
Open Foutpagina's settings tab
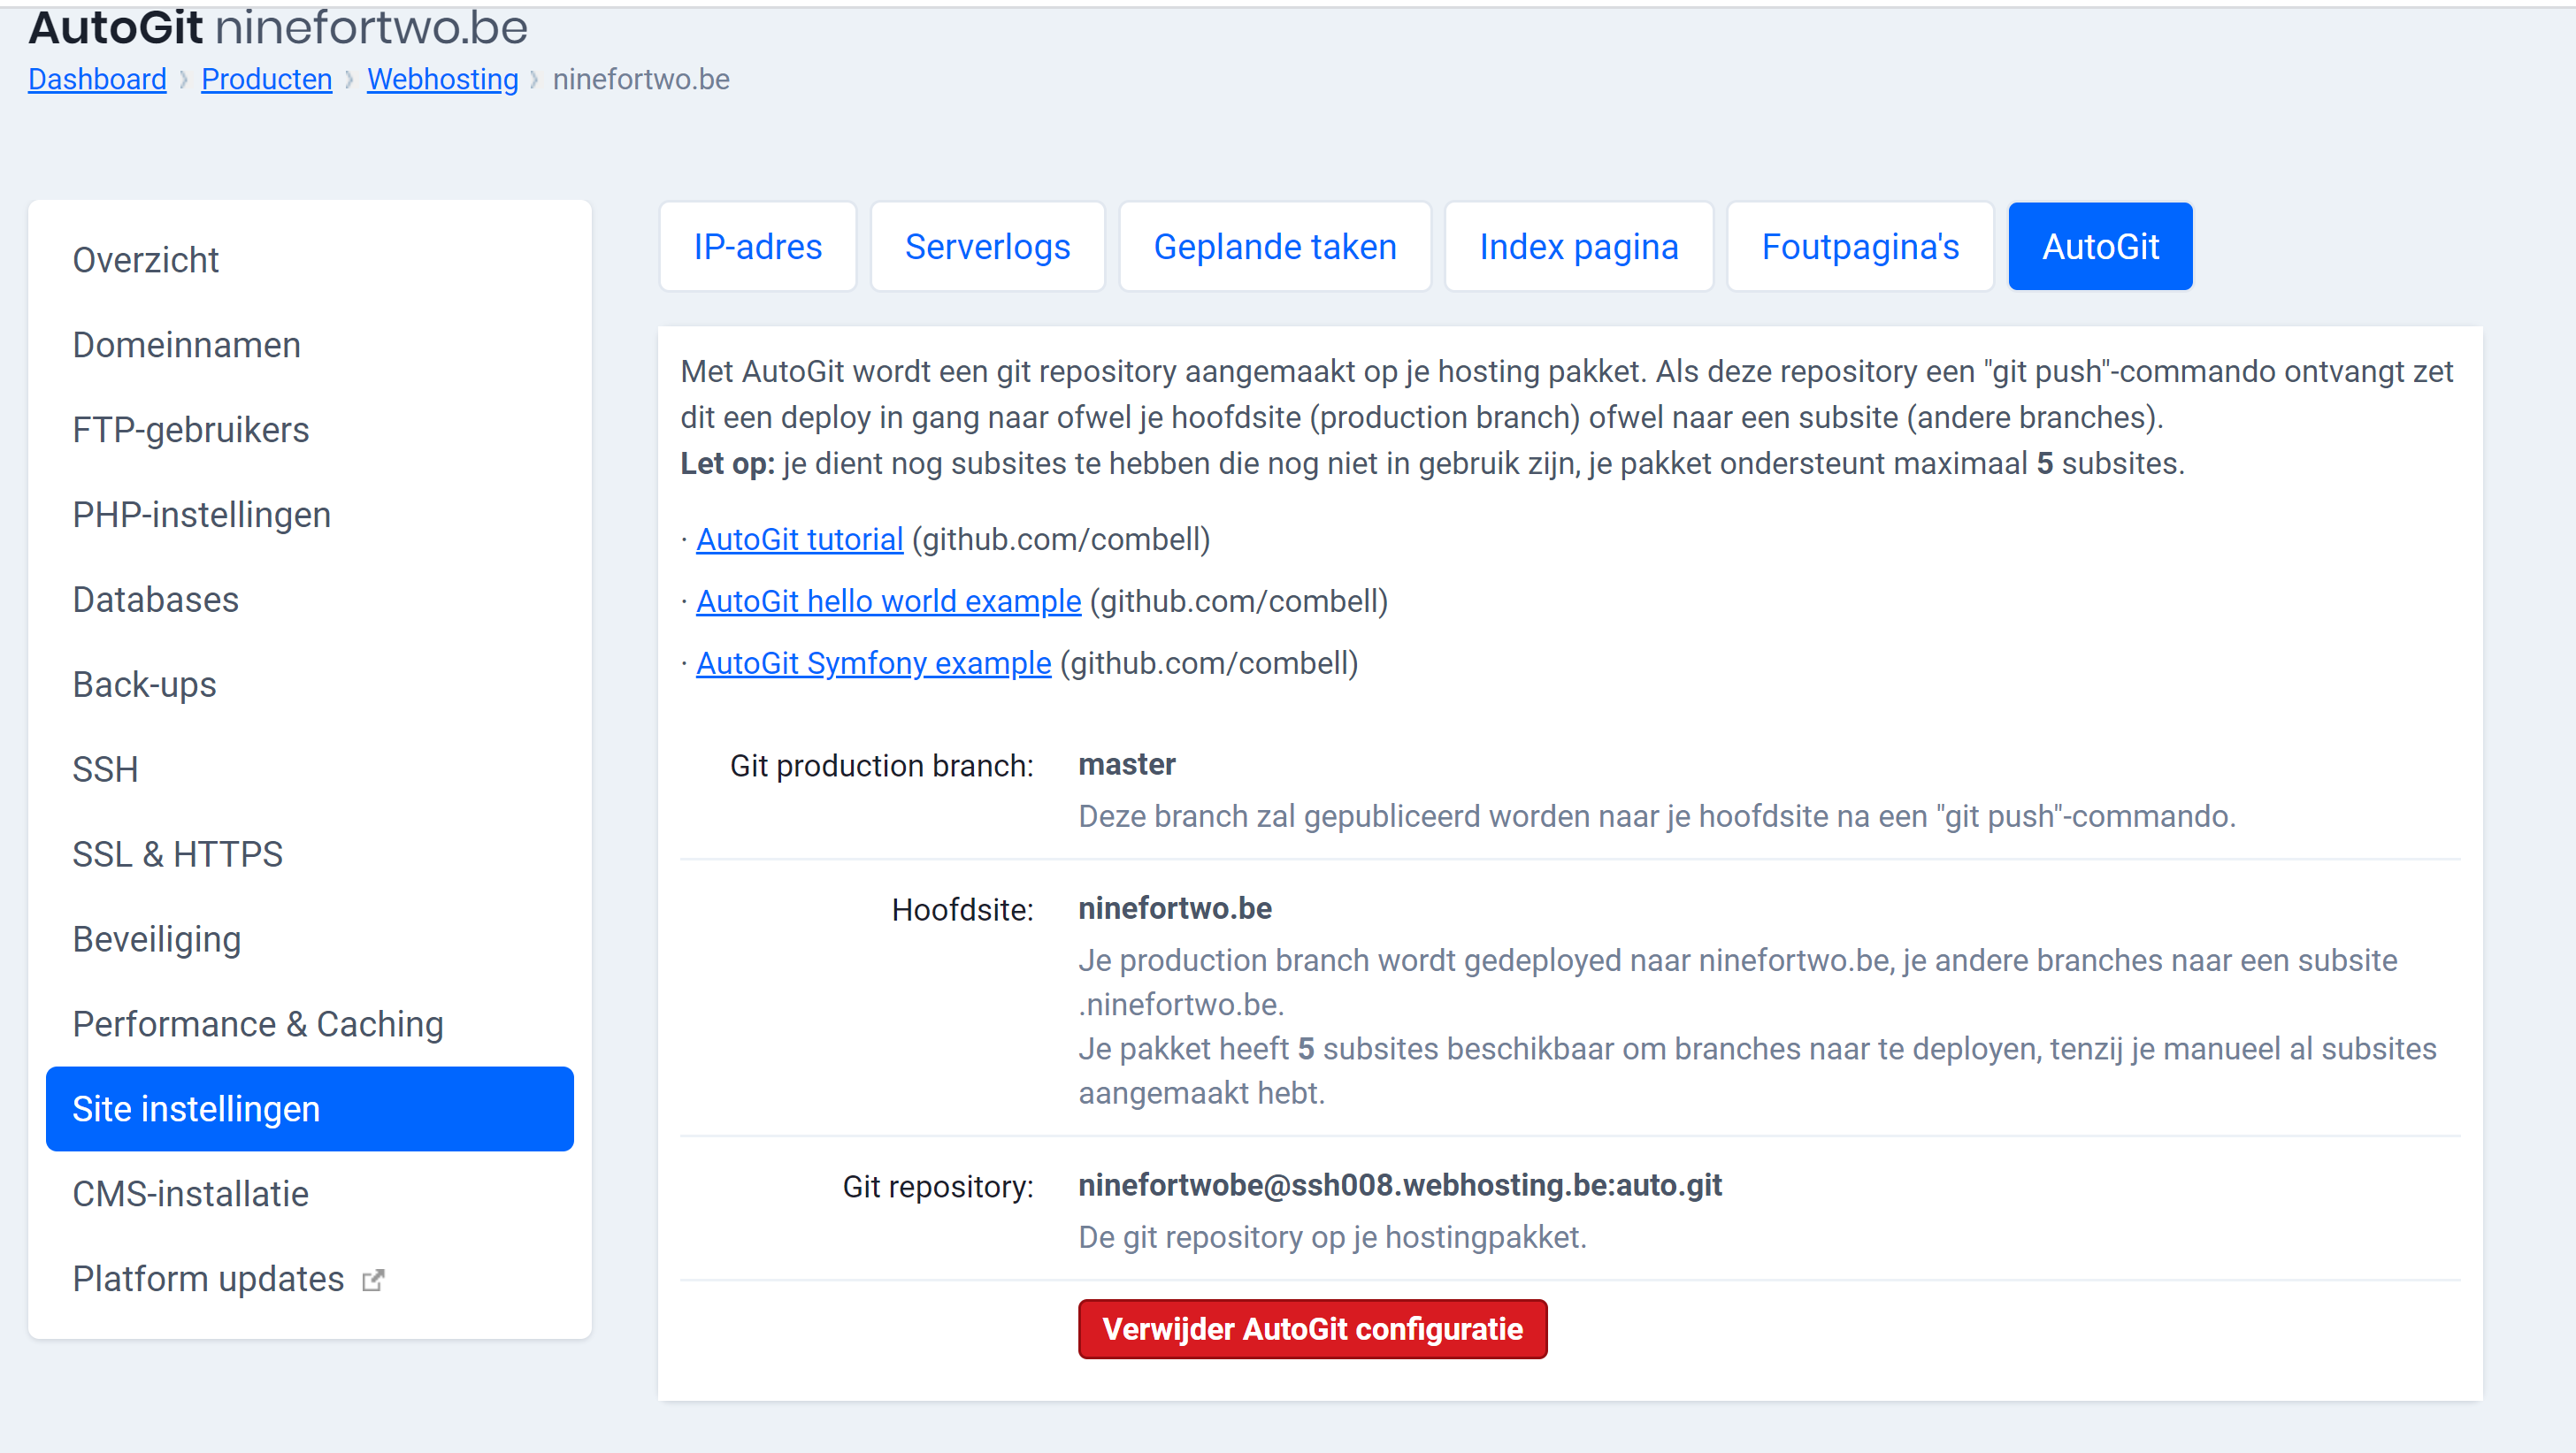tap(1859, 246)
